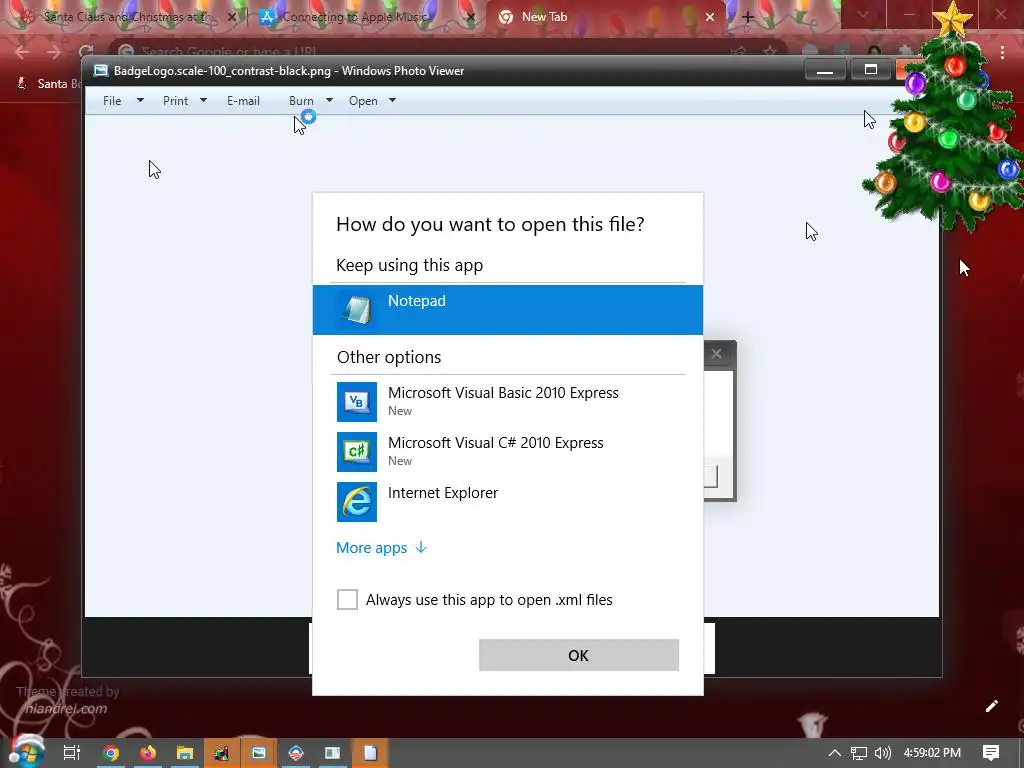Viewport: 1024px width, 768px height.
Task: Confirm with the OK button
Action: (579, 655)
